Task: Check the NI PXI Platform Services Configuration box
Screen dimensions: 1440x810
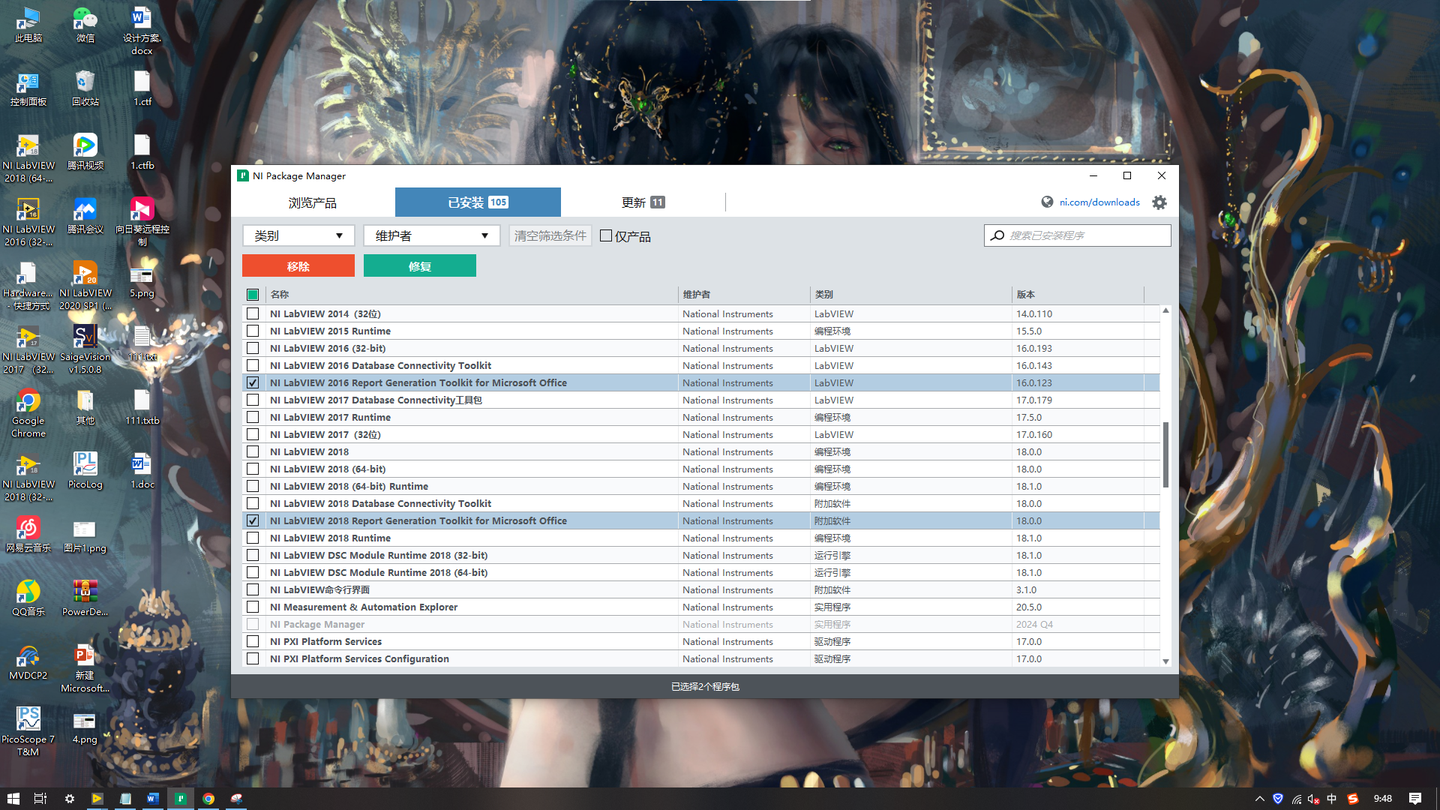Action: tap(252, 659)
